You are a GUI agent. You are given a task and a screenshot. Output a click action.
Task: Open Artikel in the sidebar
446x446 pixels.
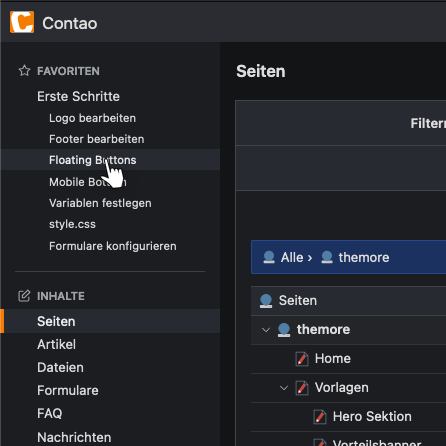coord(56,344)
